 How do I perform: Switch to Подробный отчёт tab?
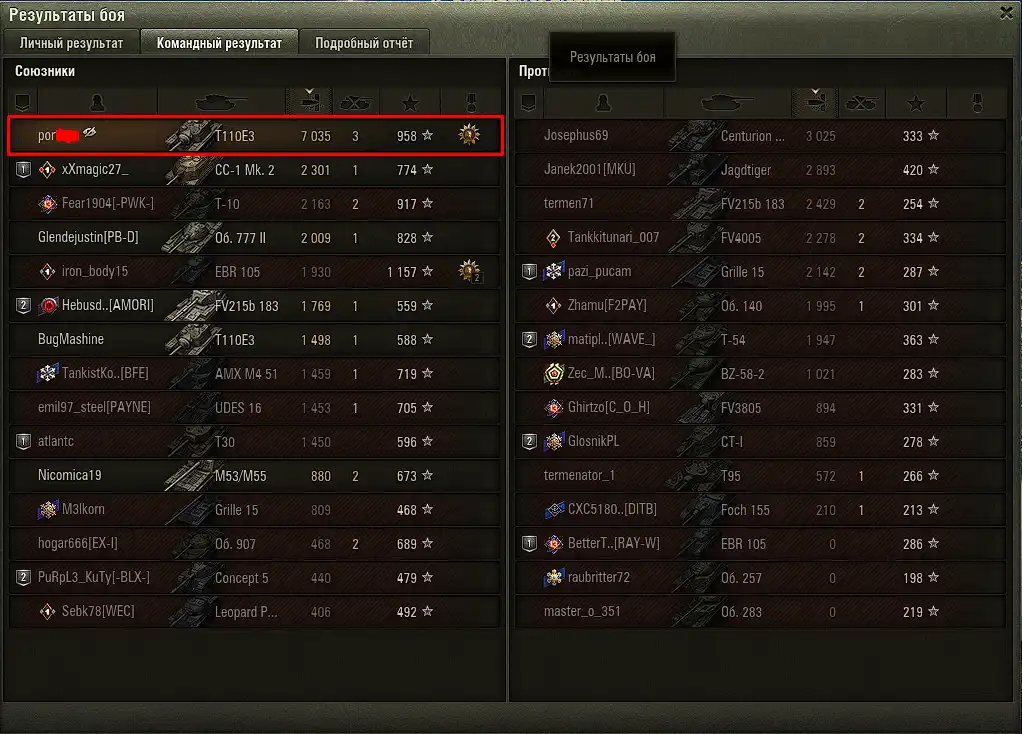364,42
